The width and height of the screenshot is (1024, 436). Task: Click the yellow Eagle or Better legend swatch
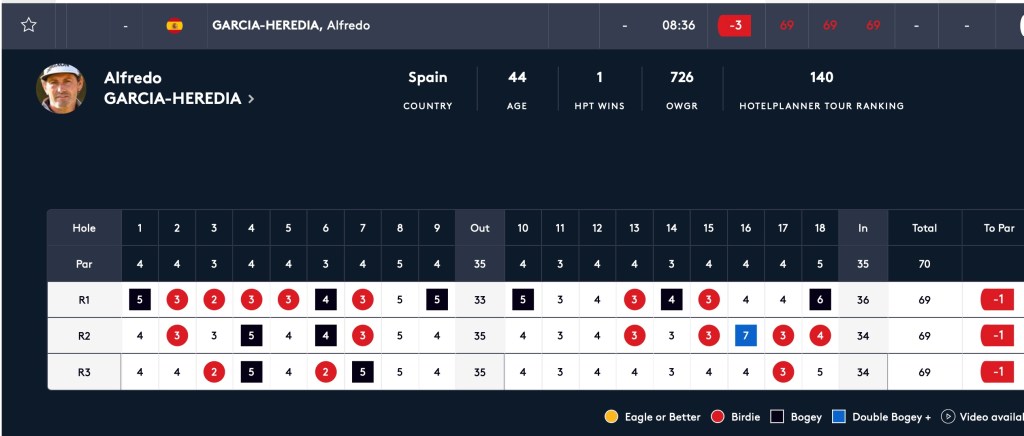click(611, 416)
